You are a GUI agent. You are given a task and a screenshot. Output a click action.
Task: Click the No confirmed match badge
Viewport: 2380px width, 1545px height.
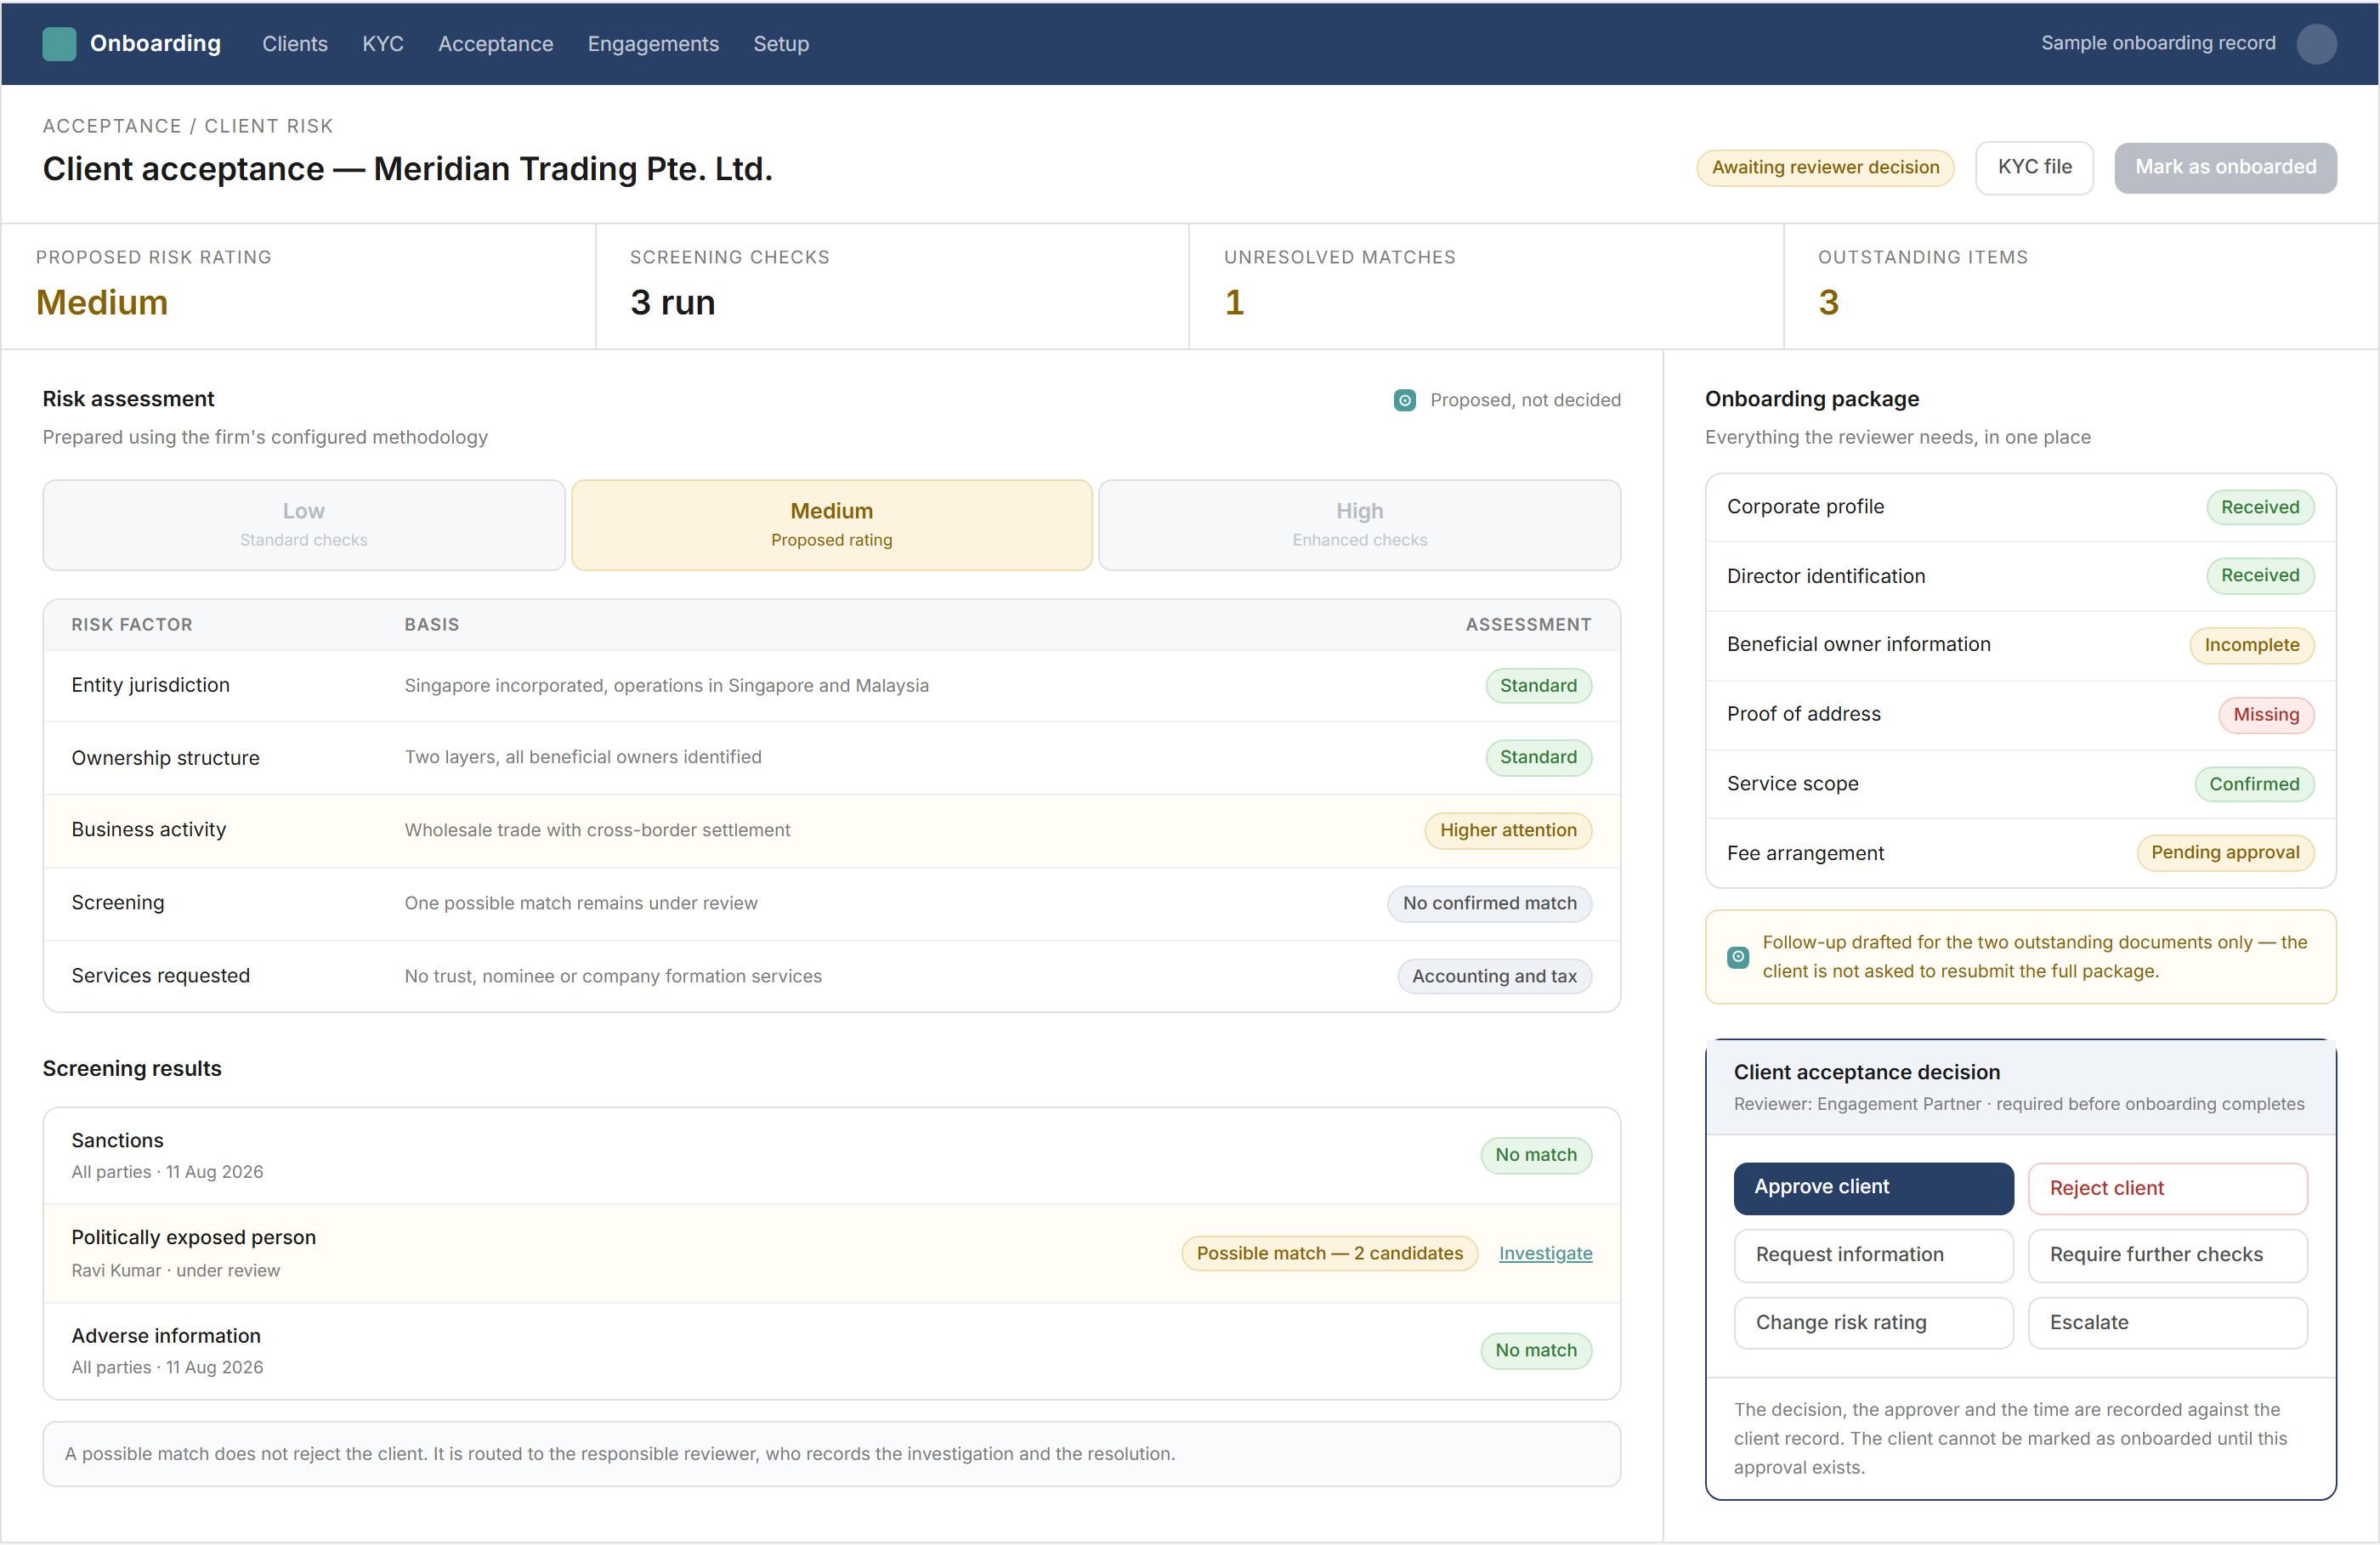[x=1489, y=903]
